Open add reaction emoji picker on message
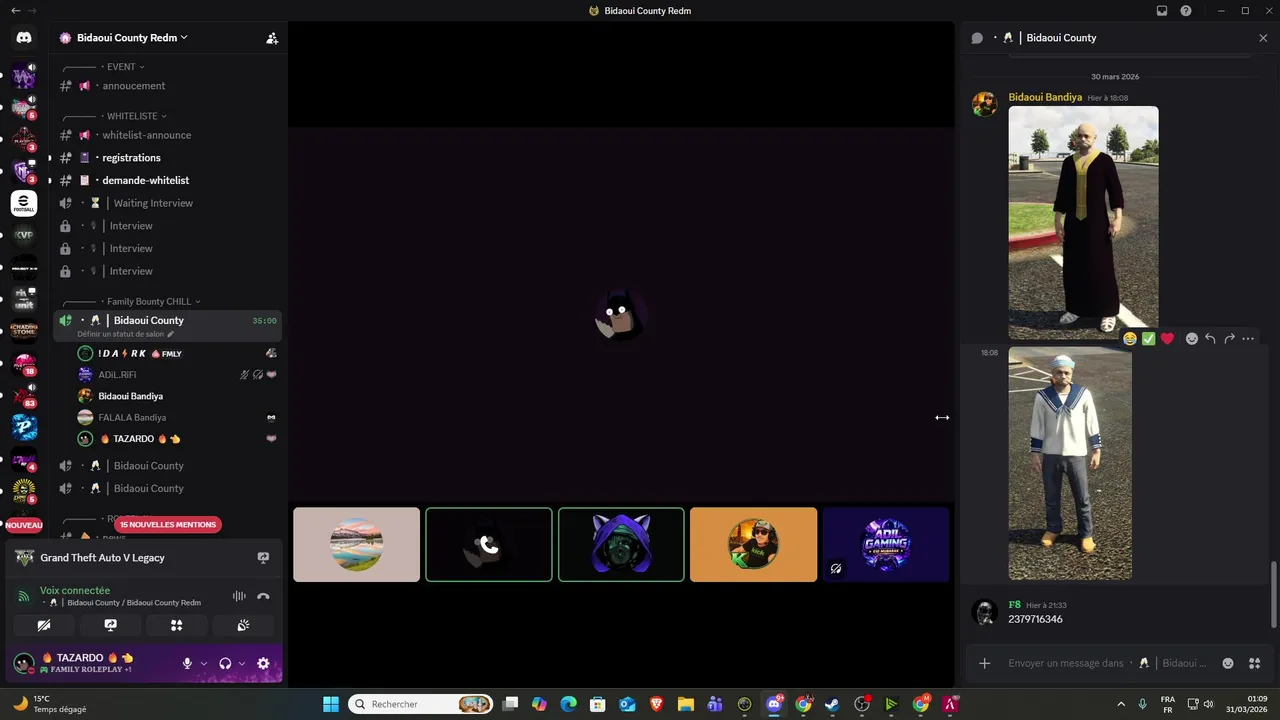The height and width of the screenshot is (720, 1280). tap(1192, 339)
